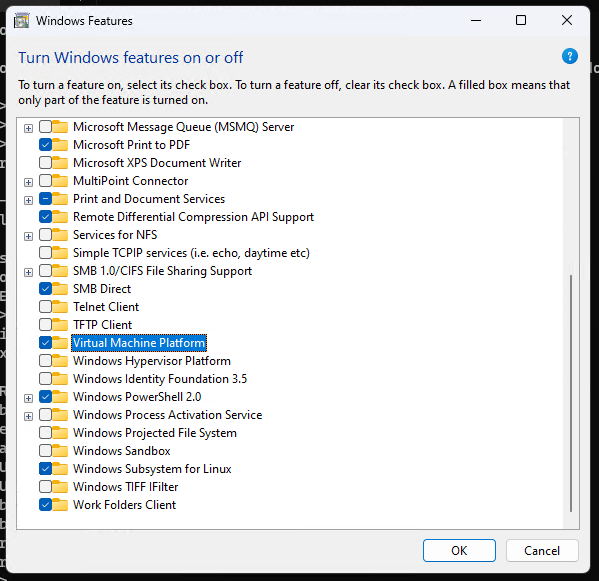Select the Virtual Machine Platform item
The height and width of the screenshot is (581, 599).
click(139, 343)
